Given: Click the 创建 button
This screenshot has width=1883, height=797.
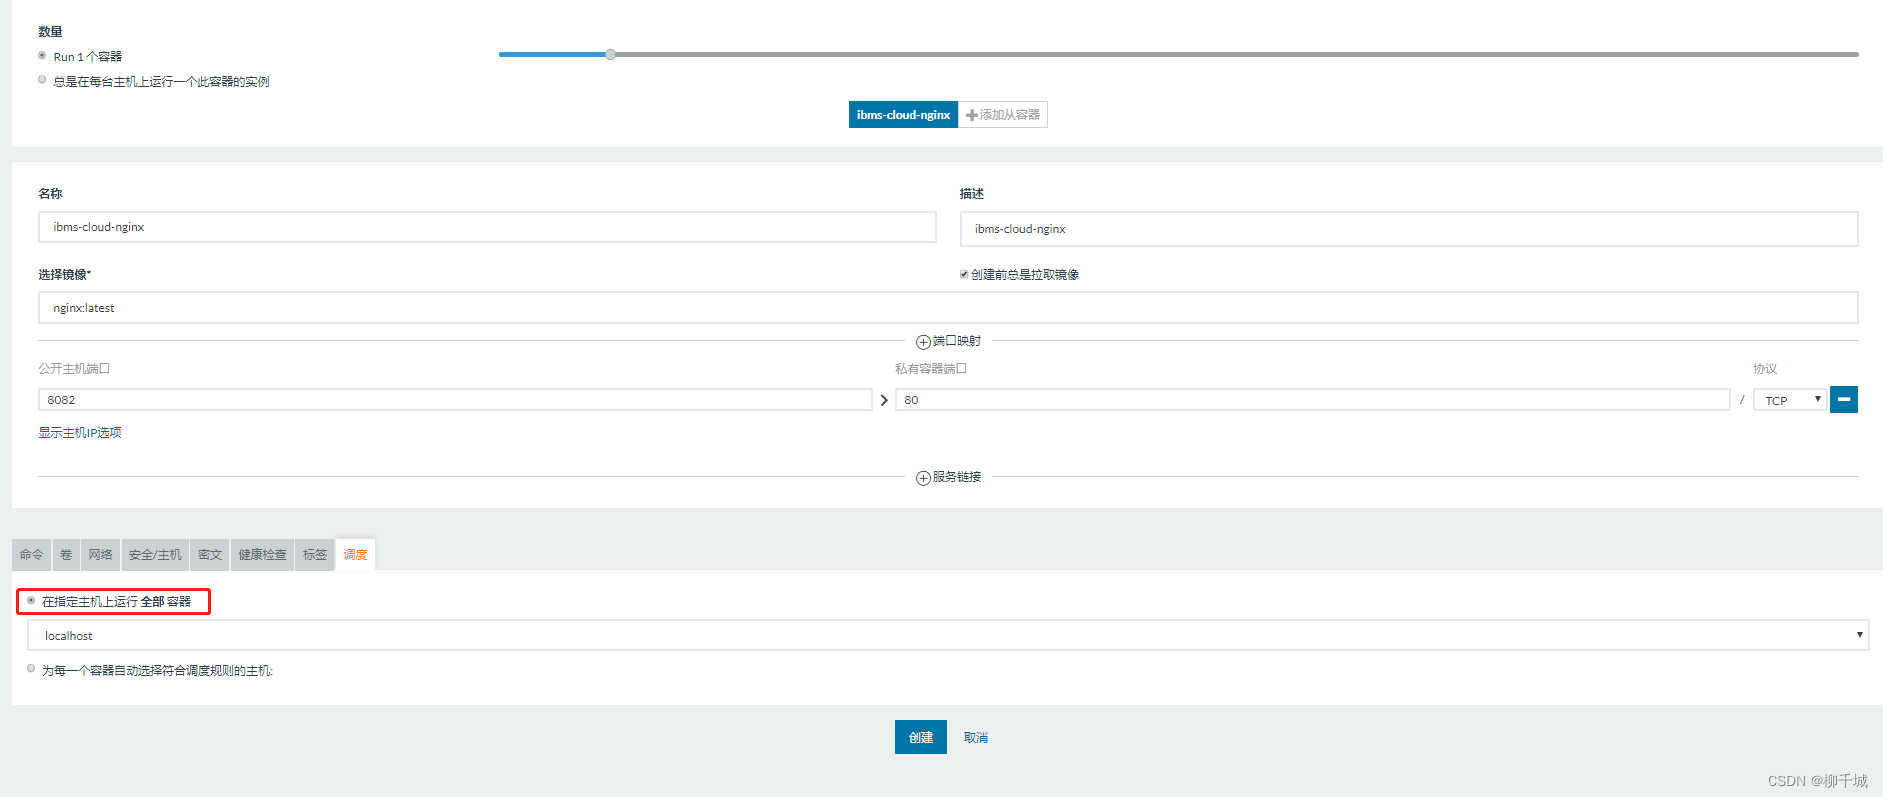Looking at the screenshot, I should pyautogui.click(x=921, y=737).
